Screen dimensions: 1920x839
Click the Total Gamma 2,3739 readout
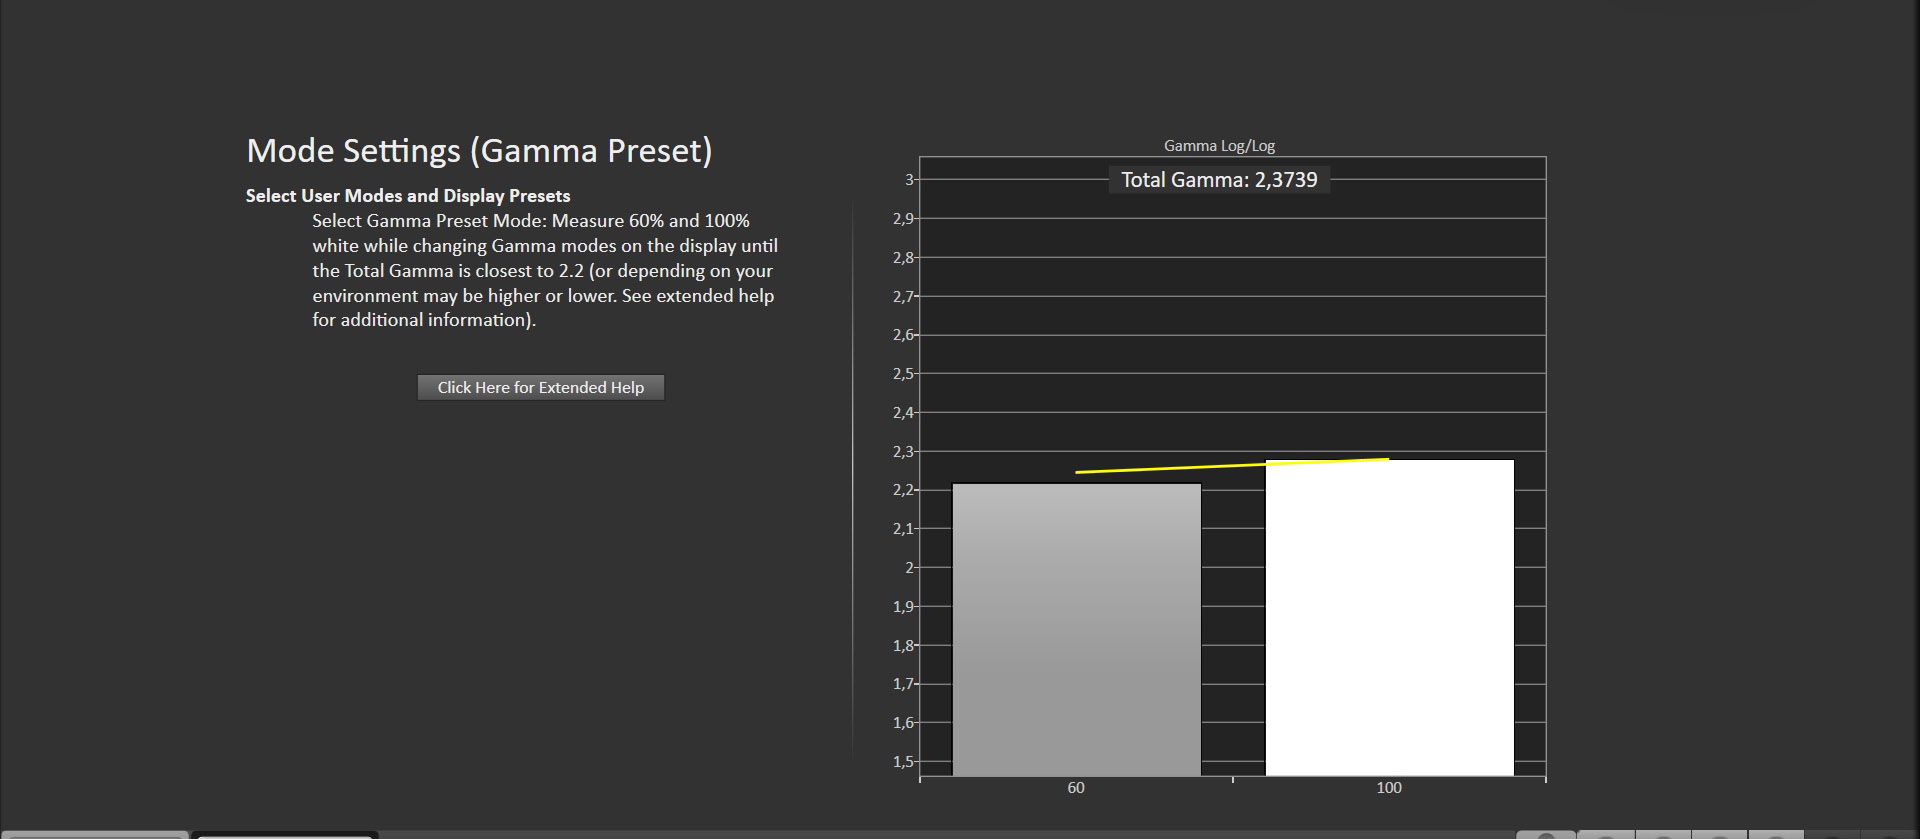point(1218,180)
